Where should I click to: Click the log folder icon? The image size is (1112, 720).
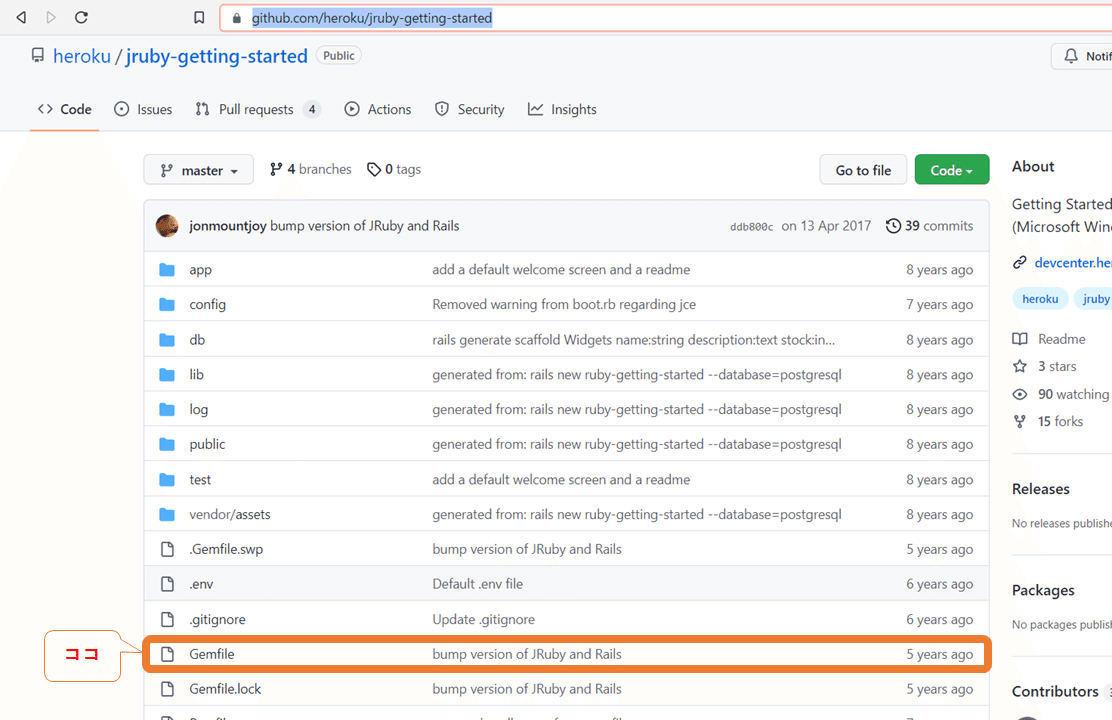pyautogui.click(x=167, y=409)
